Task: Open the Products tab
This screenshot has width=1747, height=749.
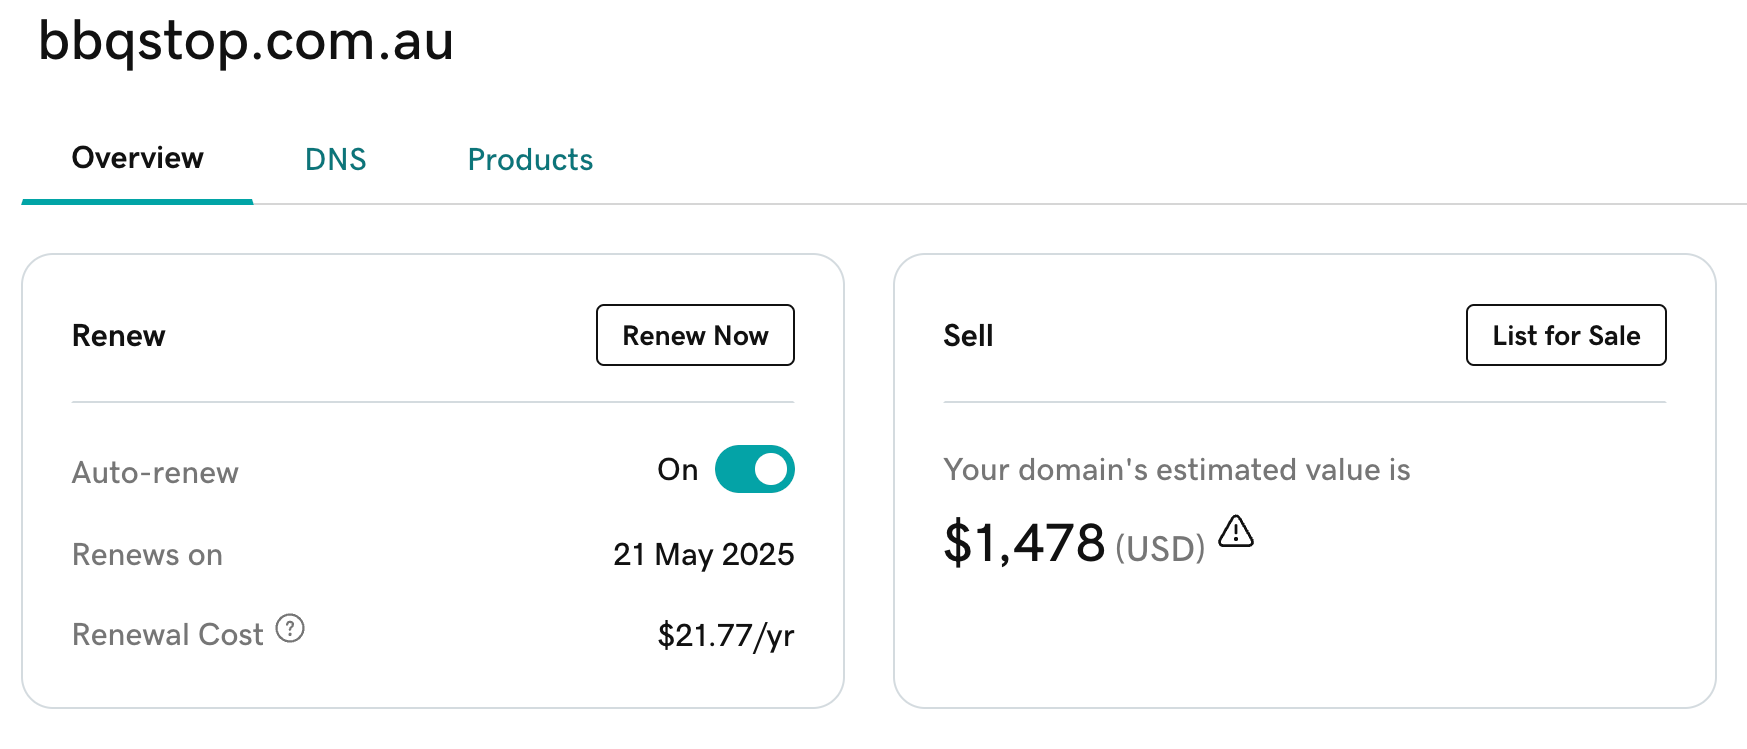Action: (x=530, y=160)
